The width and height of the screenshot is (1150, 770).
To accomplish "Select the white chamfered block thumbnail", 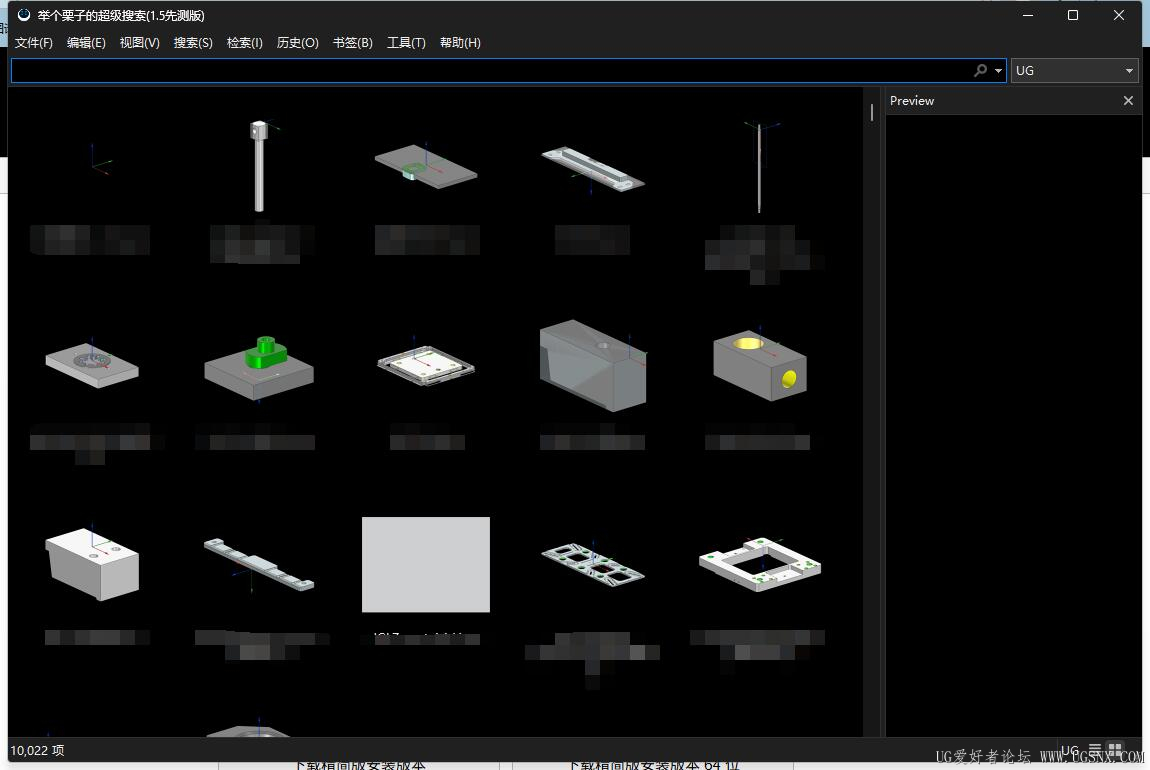I will tap(92, 563).
